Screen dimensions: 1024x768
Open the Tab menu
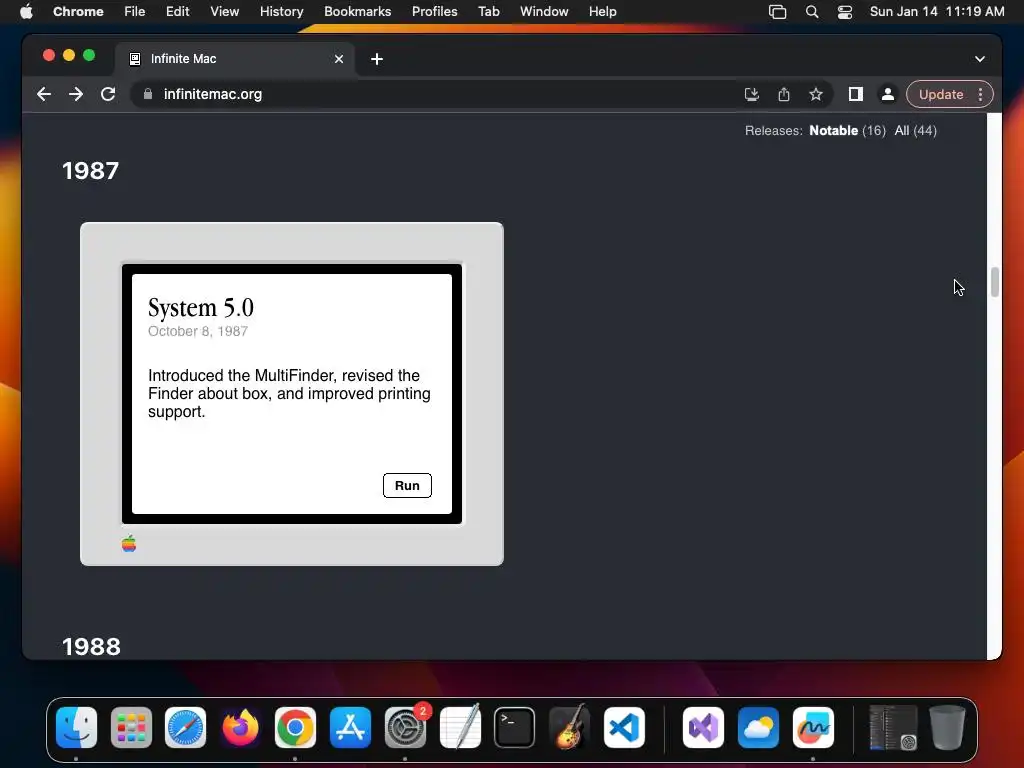[488, 12]
